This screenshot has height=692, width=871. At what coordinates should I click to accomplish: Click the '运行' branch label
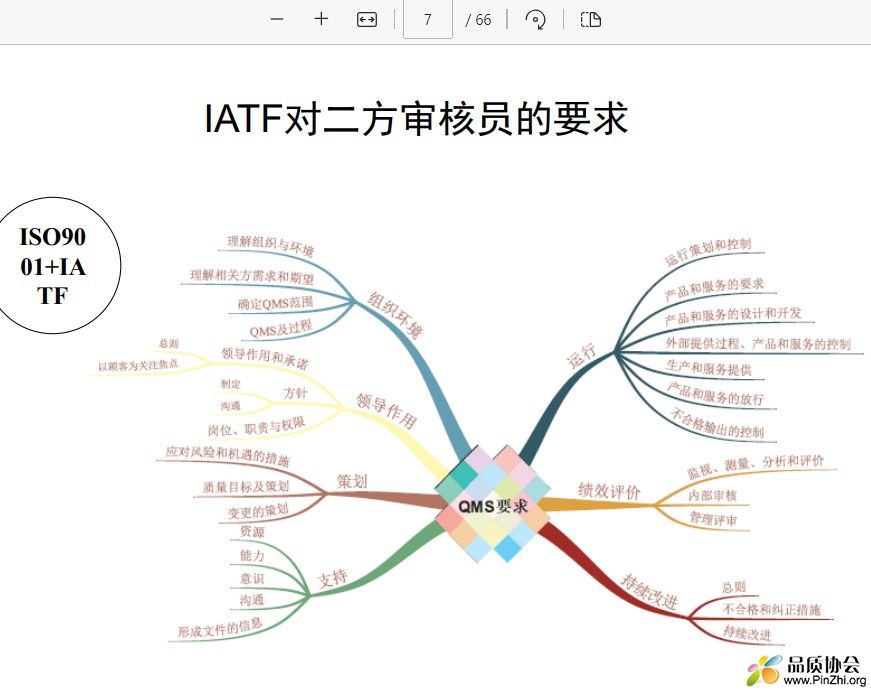pyautogui.click(x=581, y=355)
